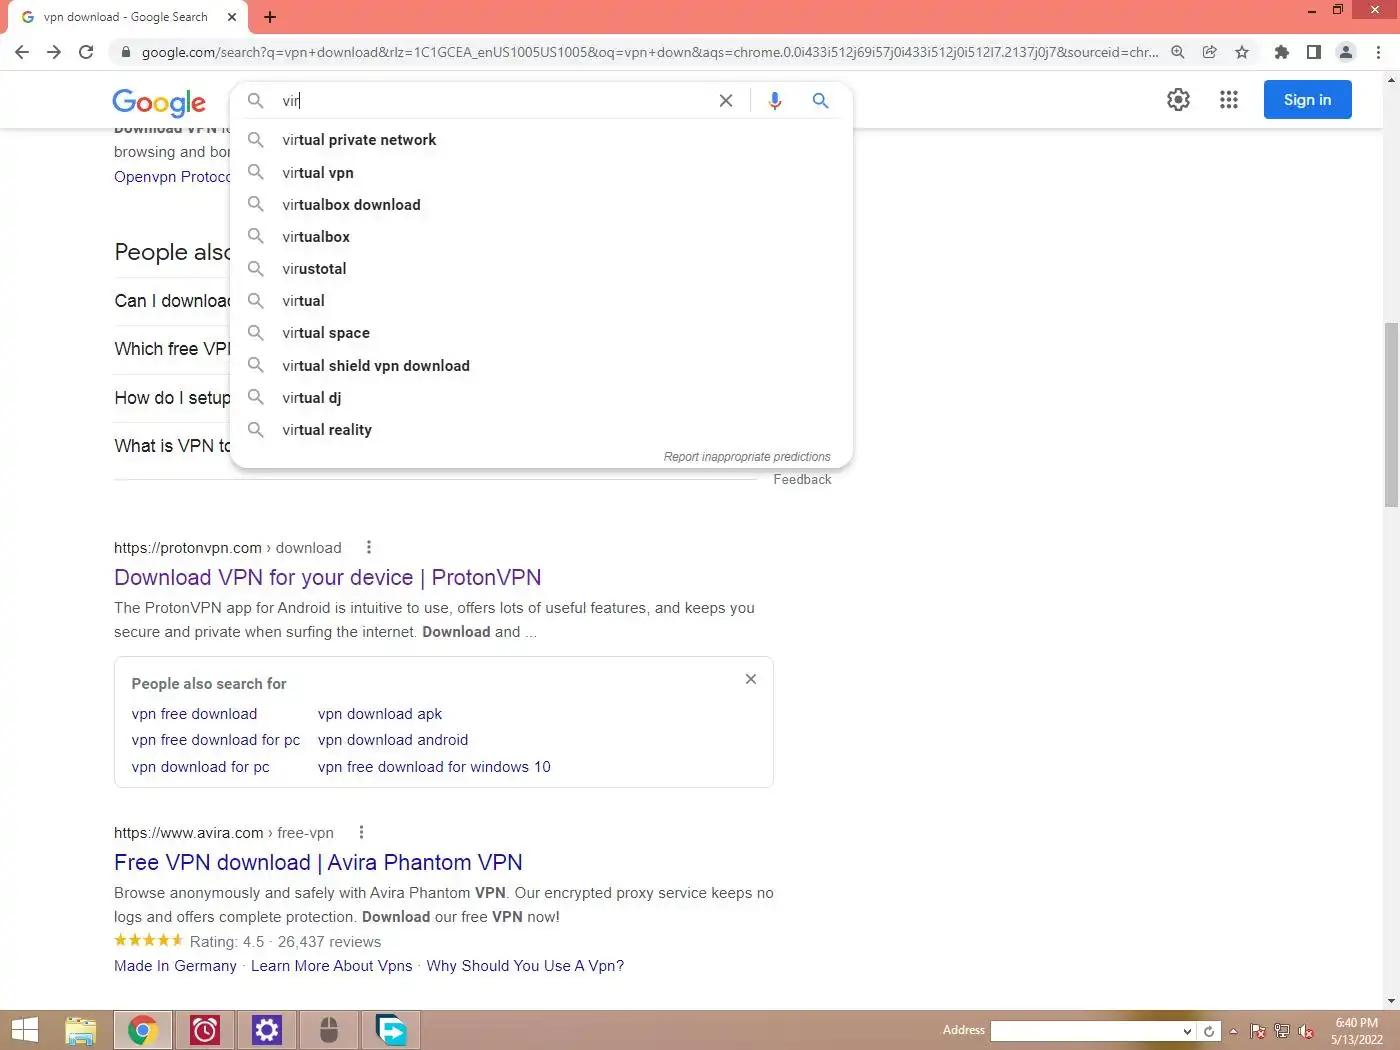This screenshot has height=1050, width=1400.
Task: Click Sign in button
Action: click(x=1307, y=100)
